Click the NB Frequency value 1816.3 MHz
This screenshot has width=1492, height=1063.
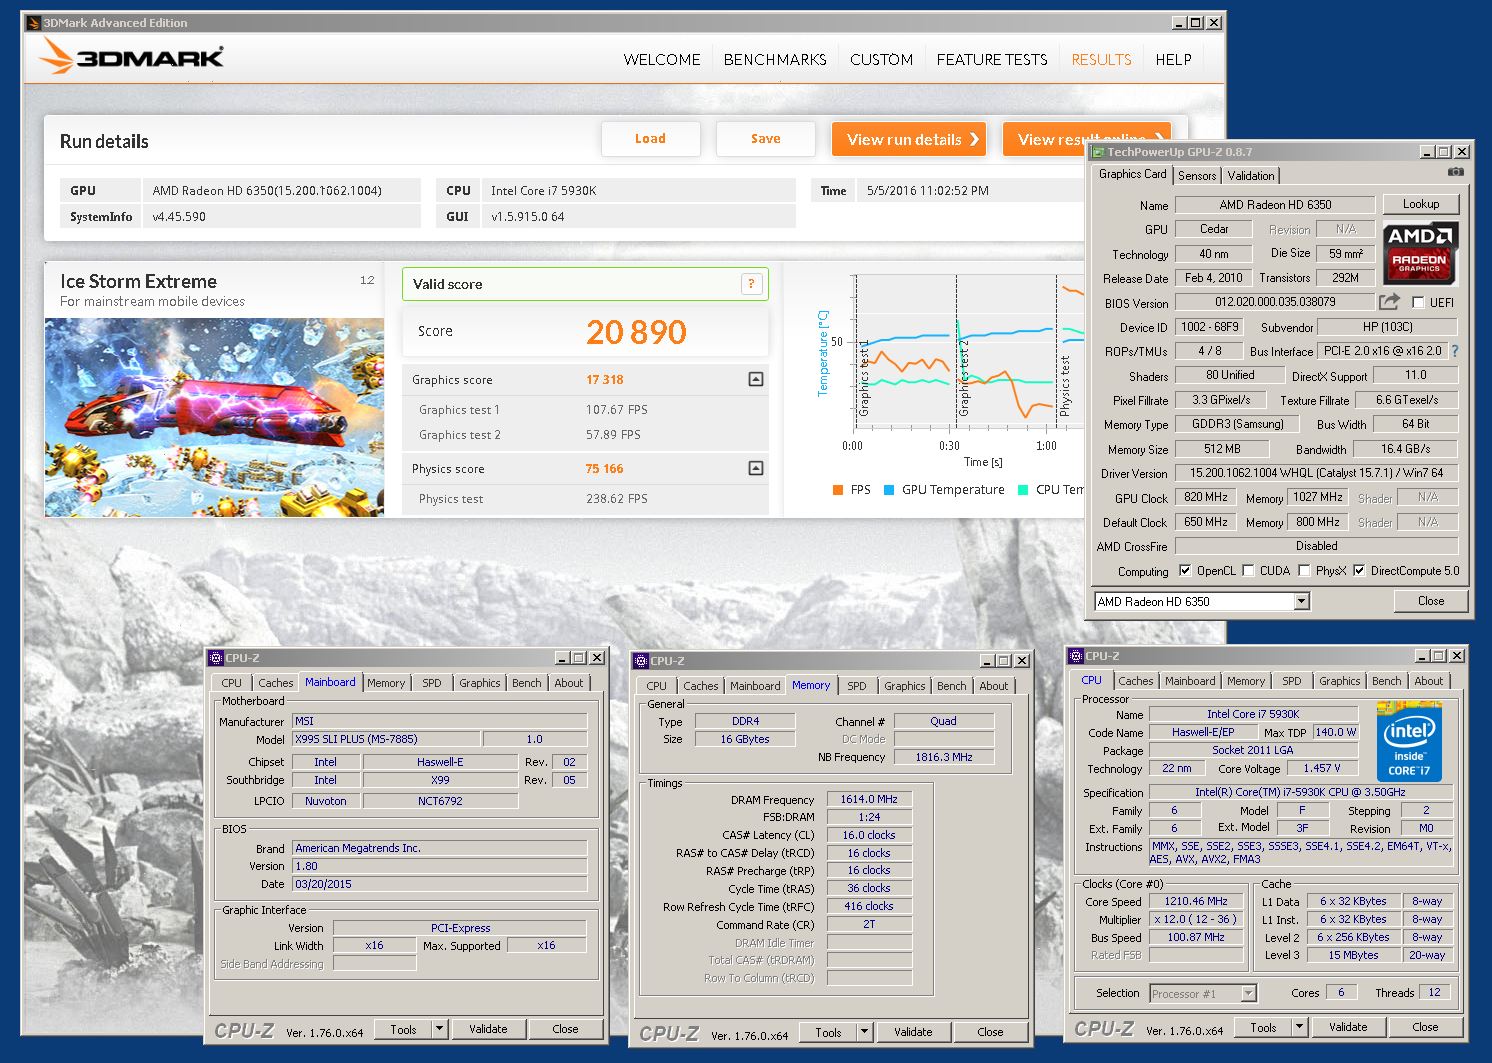(x=943, y=757)
